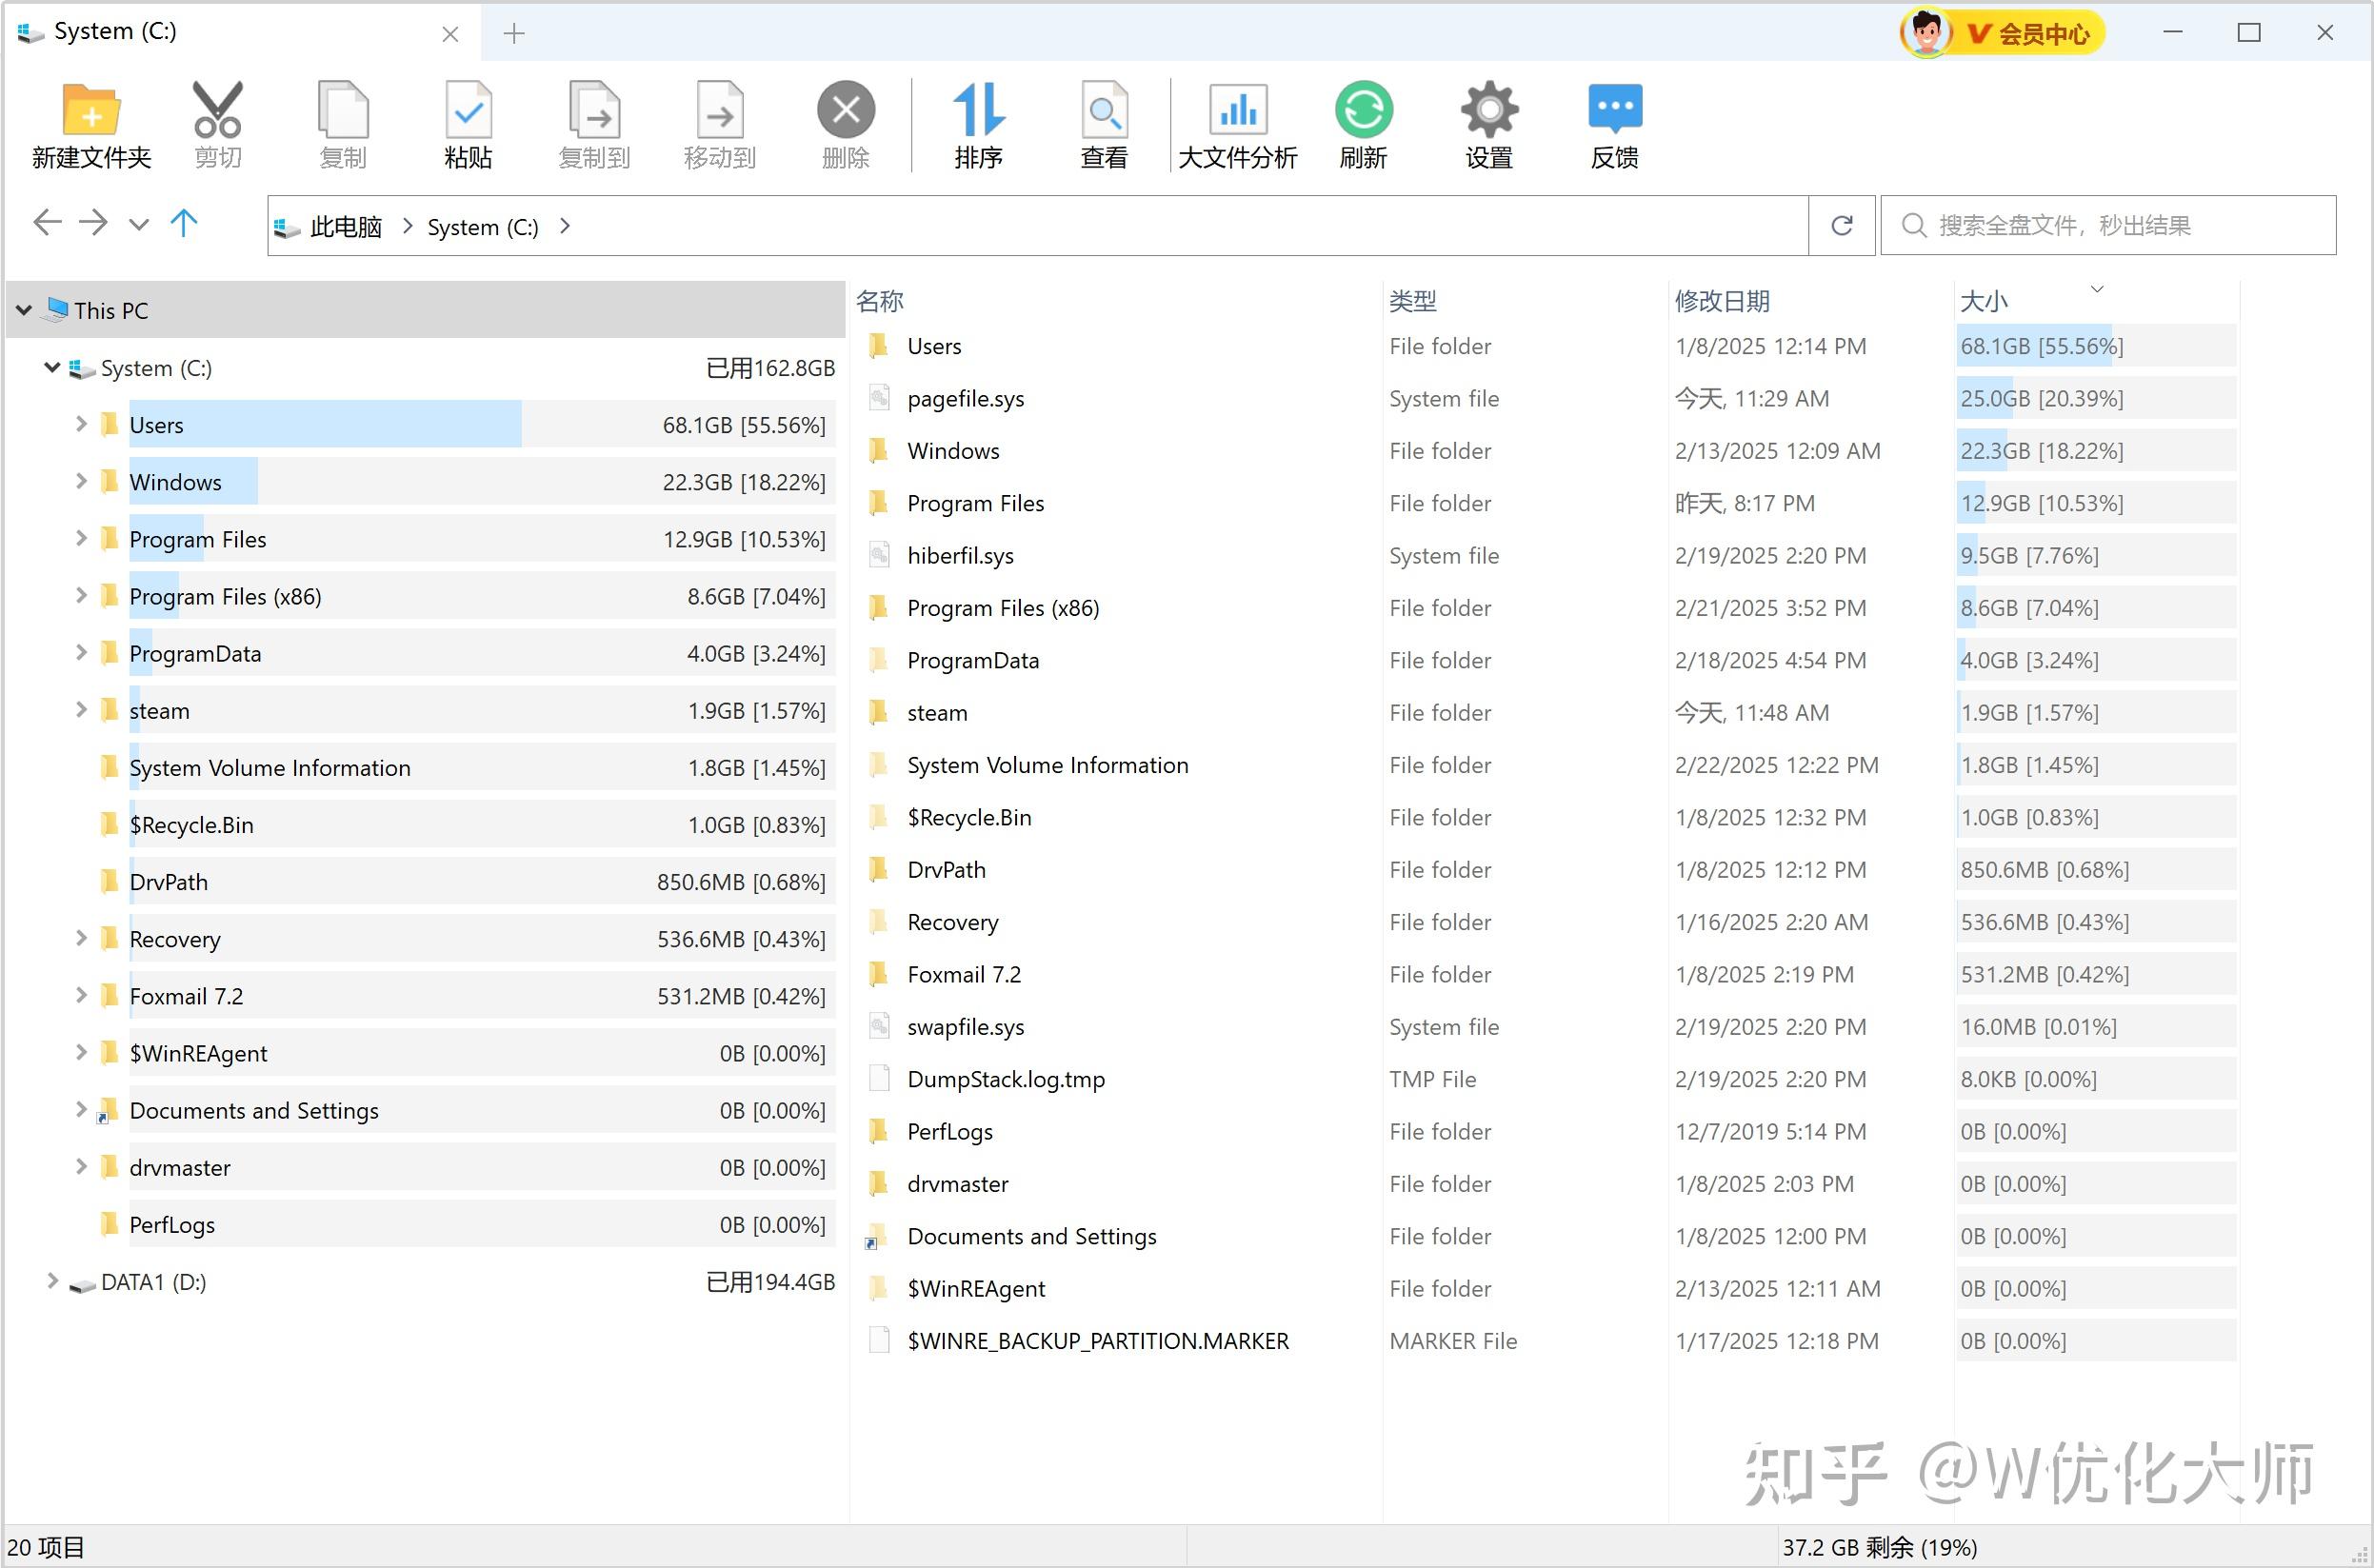The image size is (2374, 1568).
Task: Click the 粘贴 (Paste) icon
Action: [x=468, y=123]
